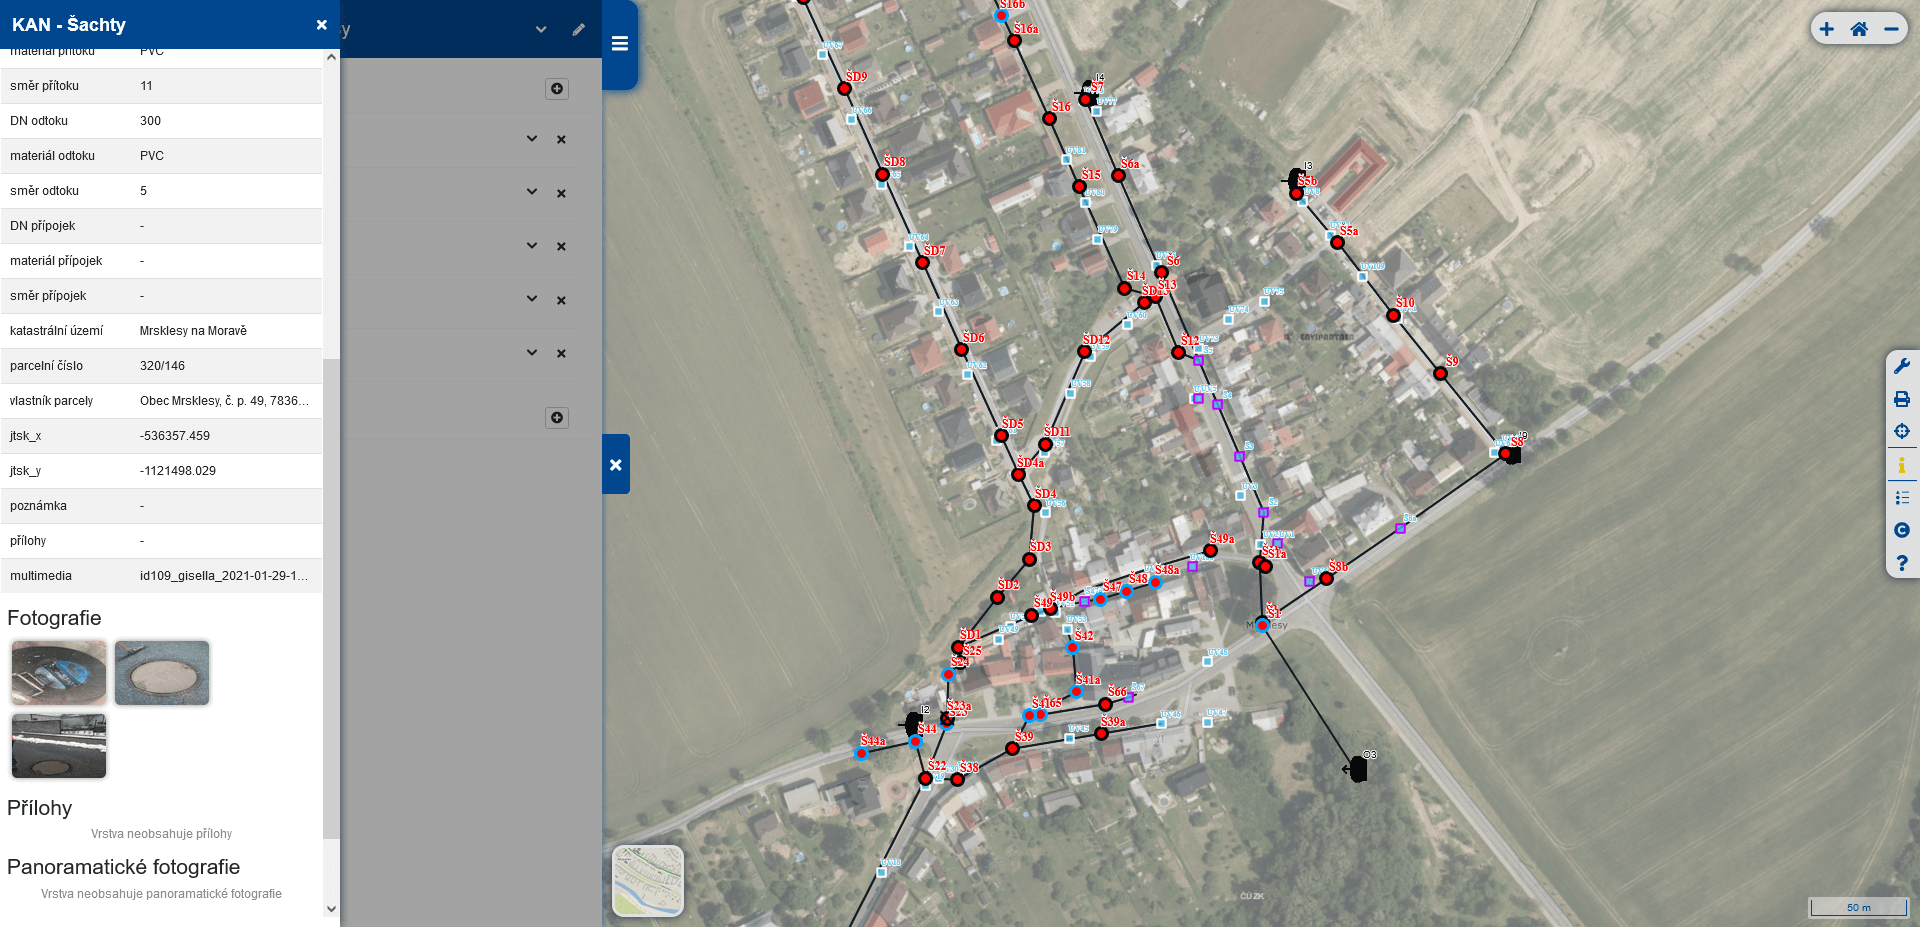Viewport: 1920px width, 927px height.
Task: Zoom out with the minus icon
Action: tap(1891, 29)
